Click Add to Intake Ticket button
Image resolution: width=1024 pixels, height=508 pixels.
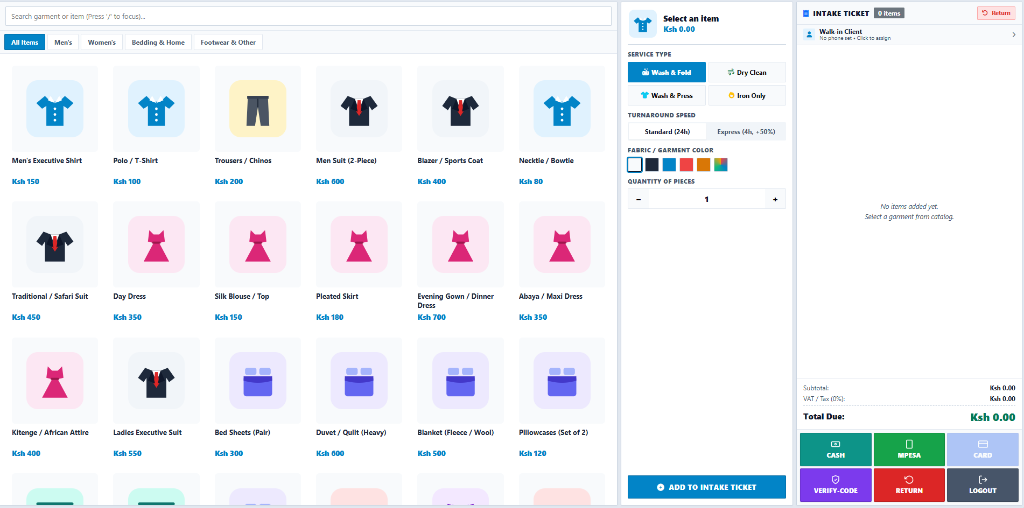point(707,487)
